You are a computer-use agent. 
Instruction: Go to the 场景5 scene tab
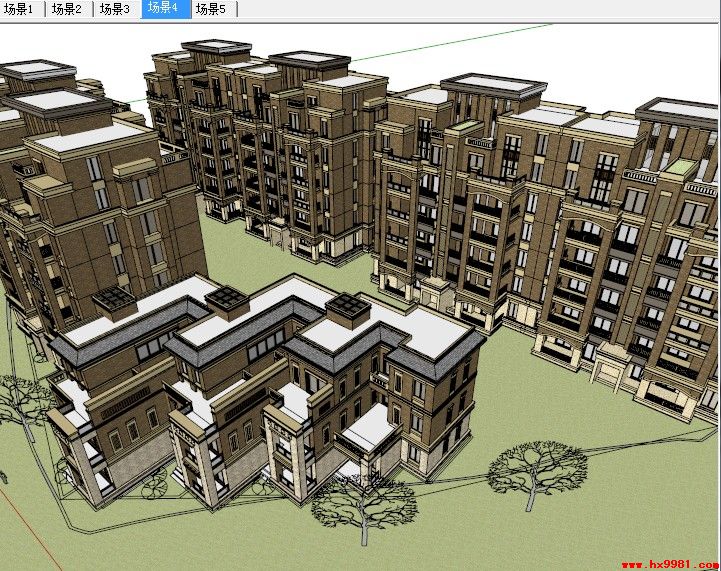tap(213, 9)
